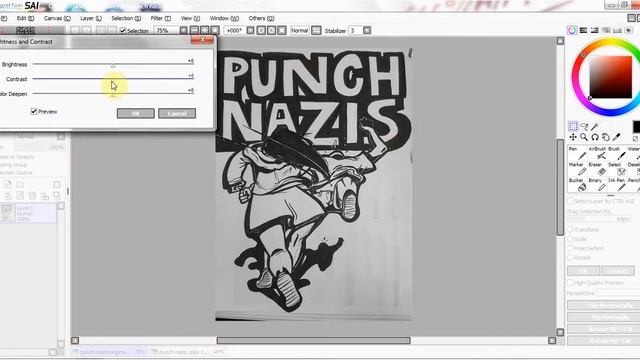Toggle the RGB slider panel icon
Viewport: 640px width, 360px height.
584,30
